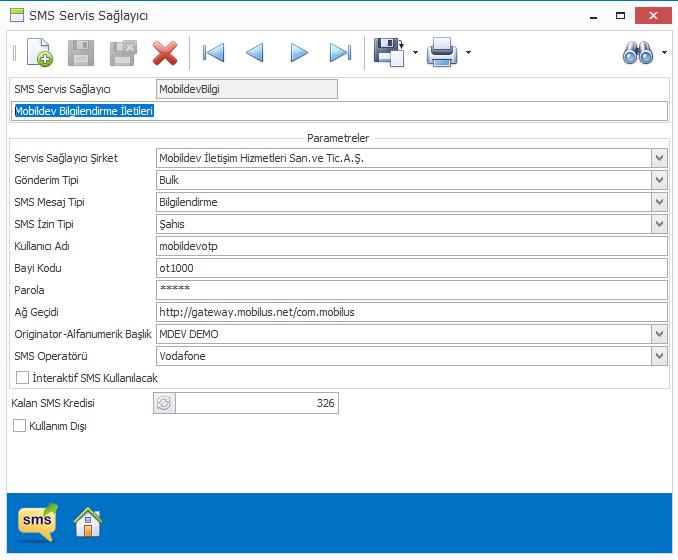
Task: Click the Ağ Geçidi label
Action: point(36,312)
